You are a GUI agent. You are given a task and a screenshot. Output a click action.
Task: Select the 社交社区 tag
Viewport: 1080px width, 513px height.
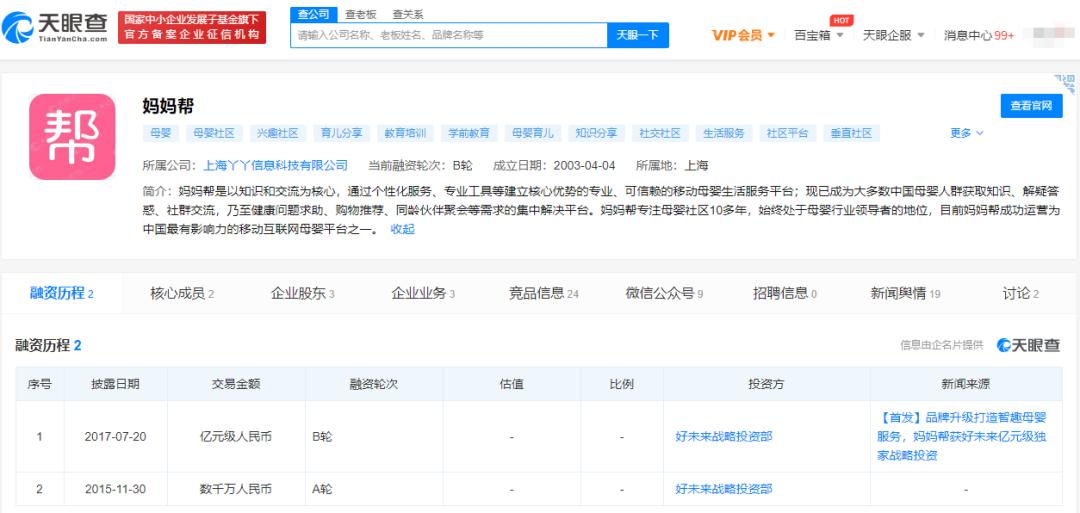click(660, 133)
